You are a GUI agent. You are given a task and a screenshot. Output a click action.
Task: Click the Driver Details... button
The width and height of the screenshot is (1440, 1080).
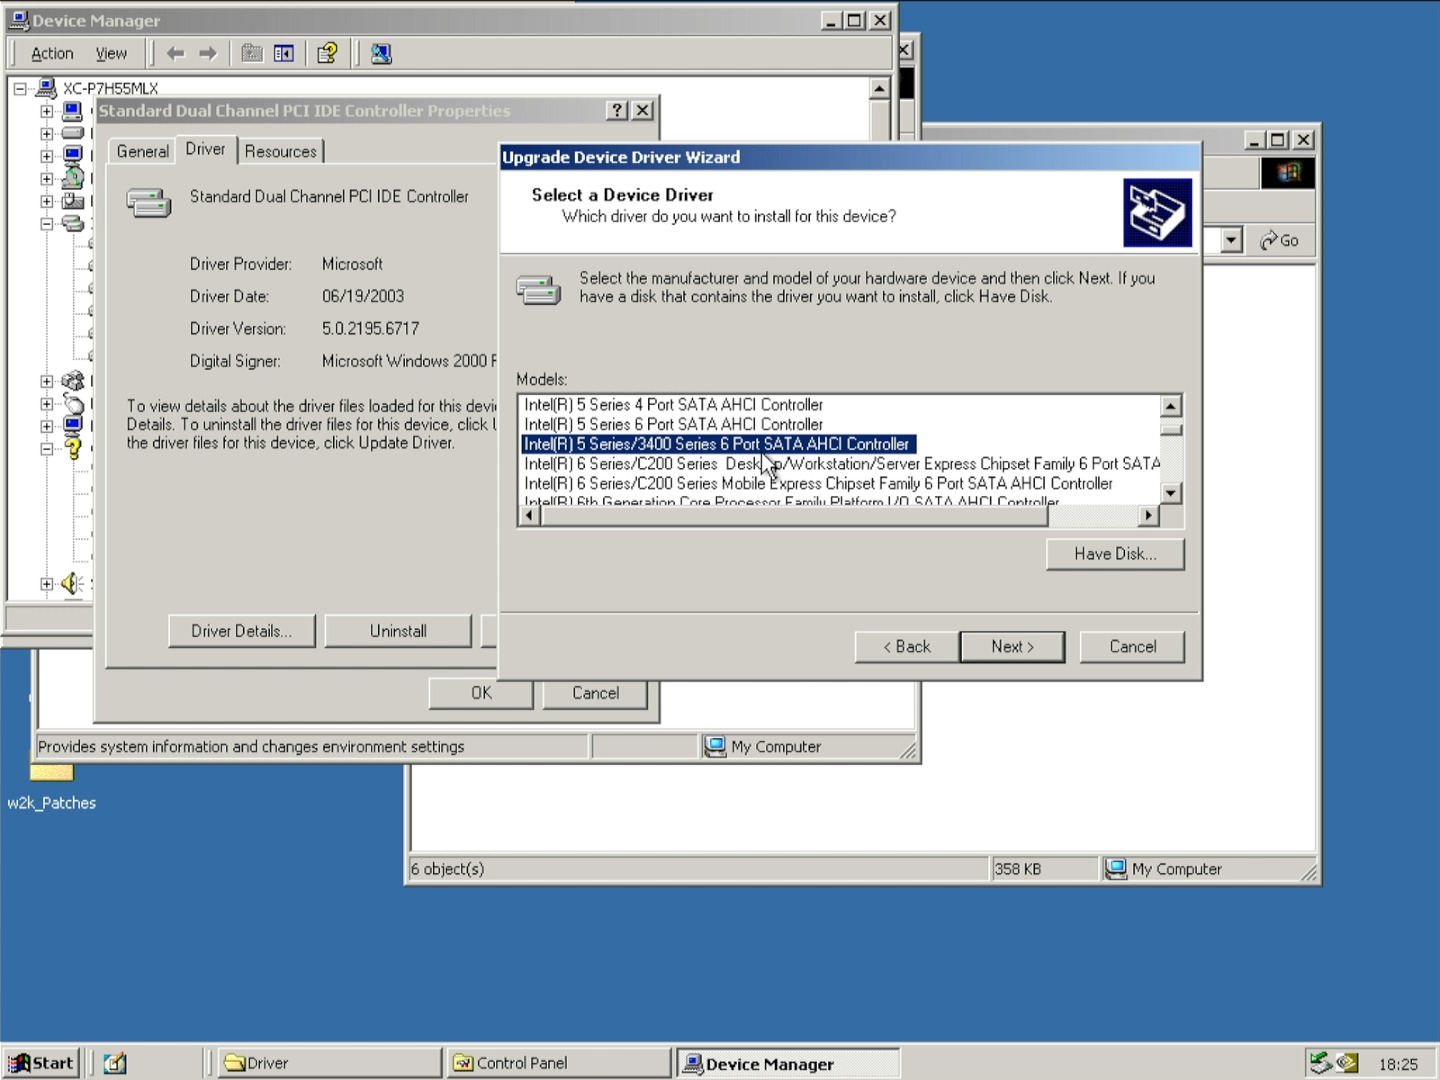[x=242, y=631]
